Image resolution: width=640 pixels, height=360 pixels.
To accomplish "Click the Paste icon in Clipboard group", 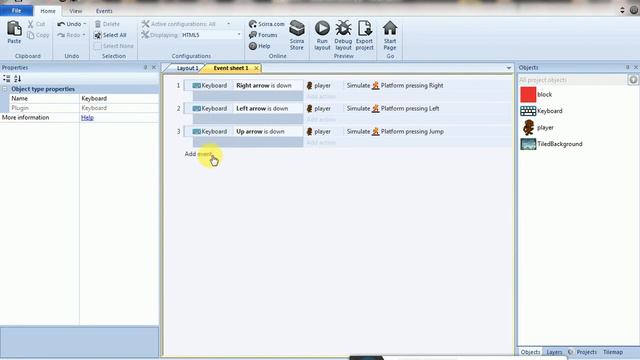I will [14, 29].
